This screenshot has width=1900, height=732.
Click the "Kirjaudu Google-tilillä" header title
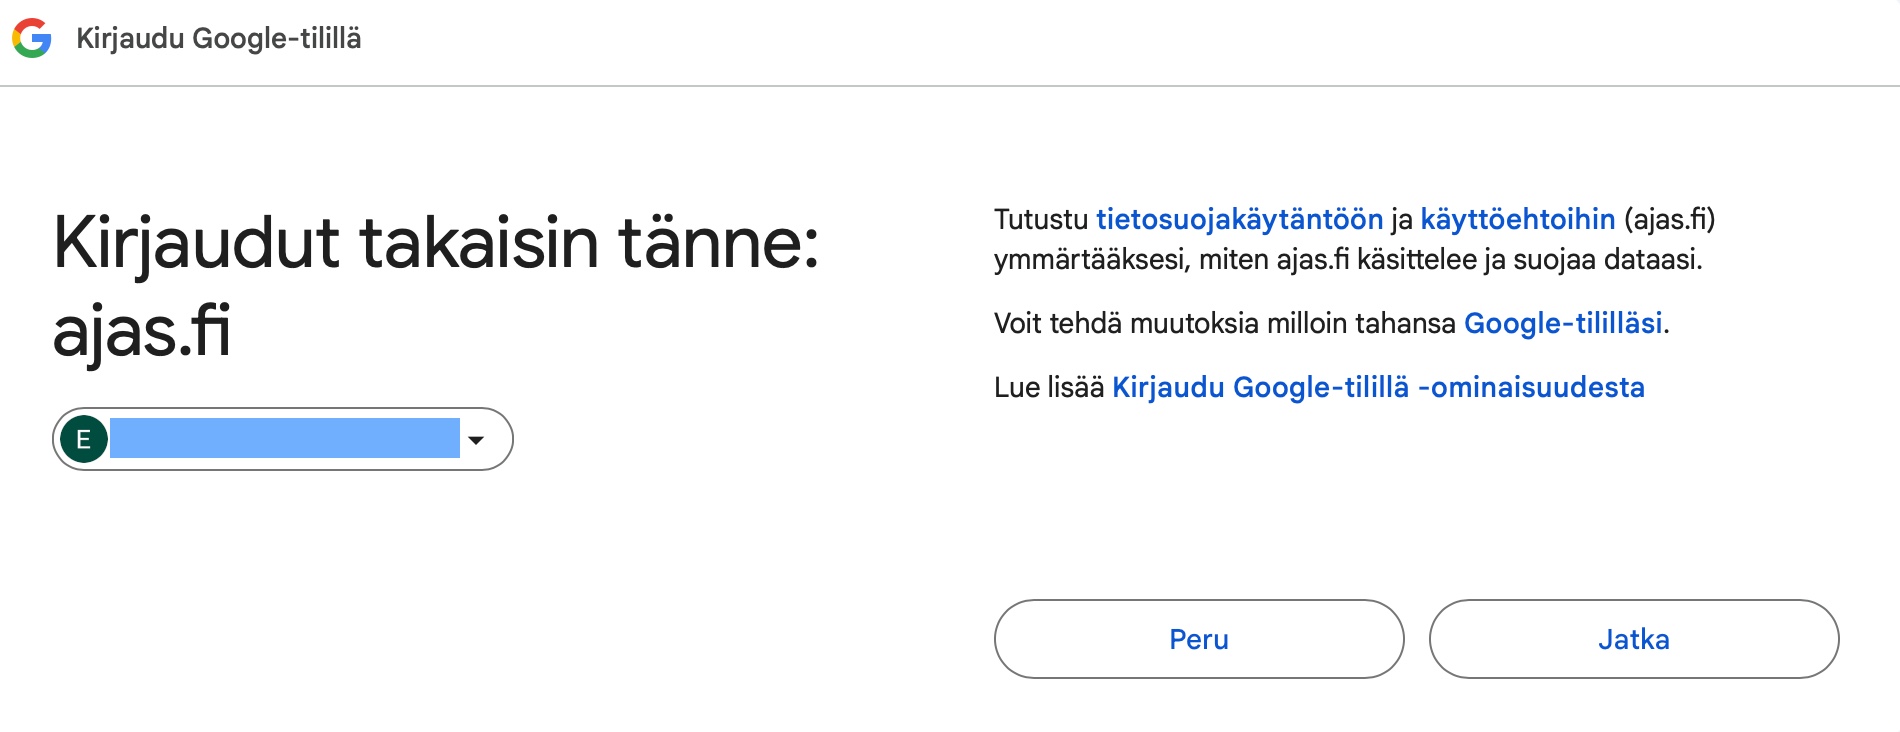pos(219,38)
